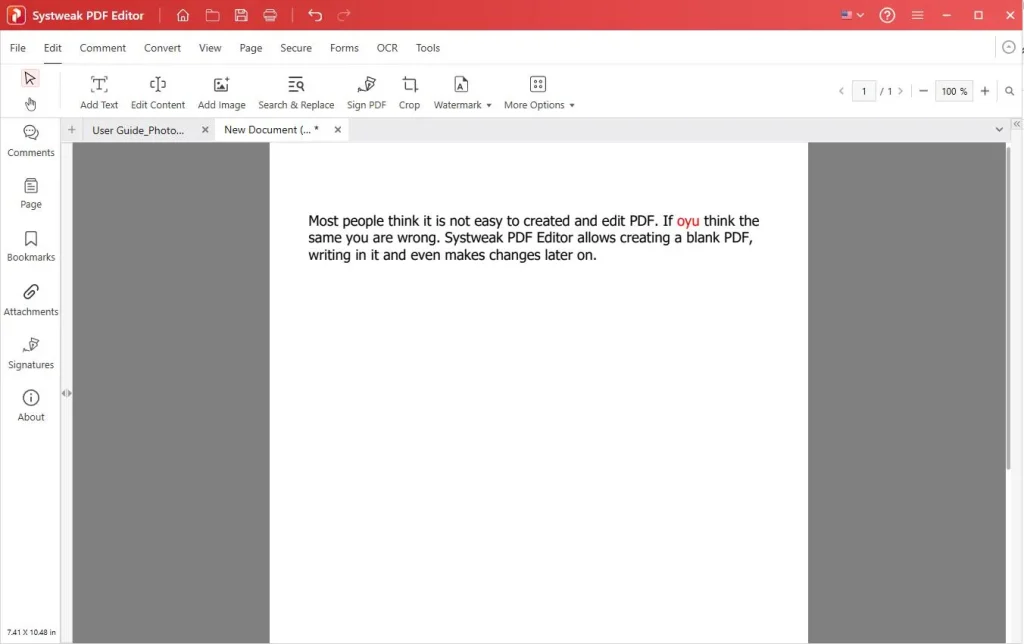Open the OCR menu
Image resolution: width=1024 pixels, height=644 pixels.
point(387,48)
